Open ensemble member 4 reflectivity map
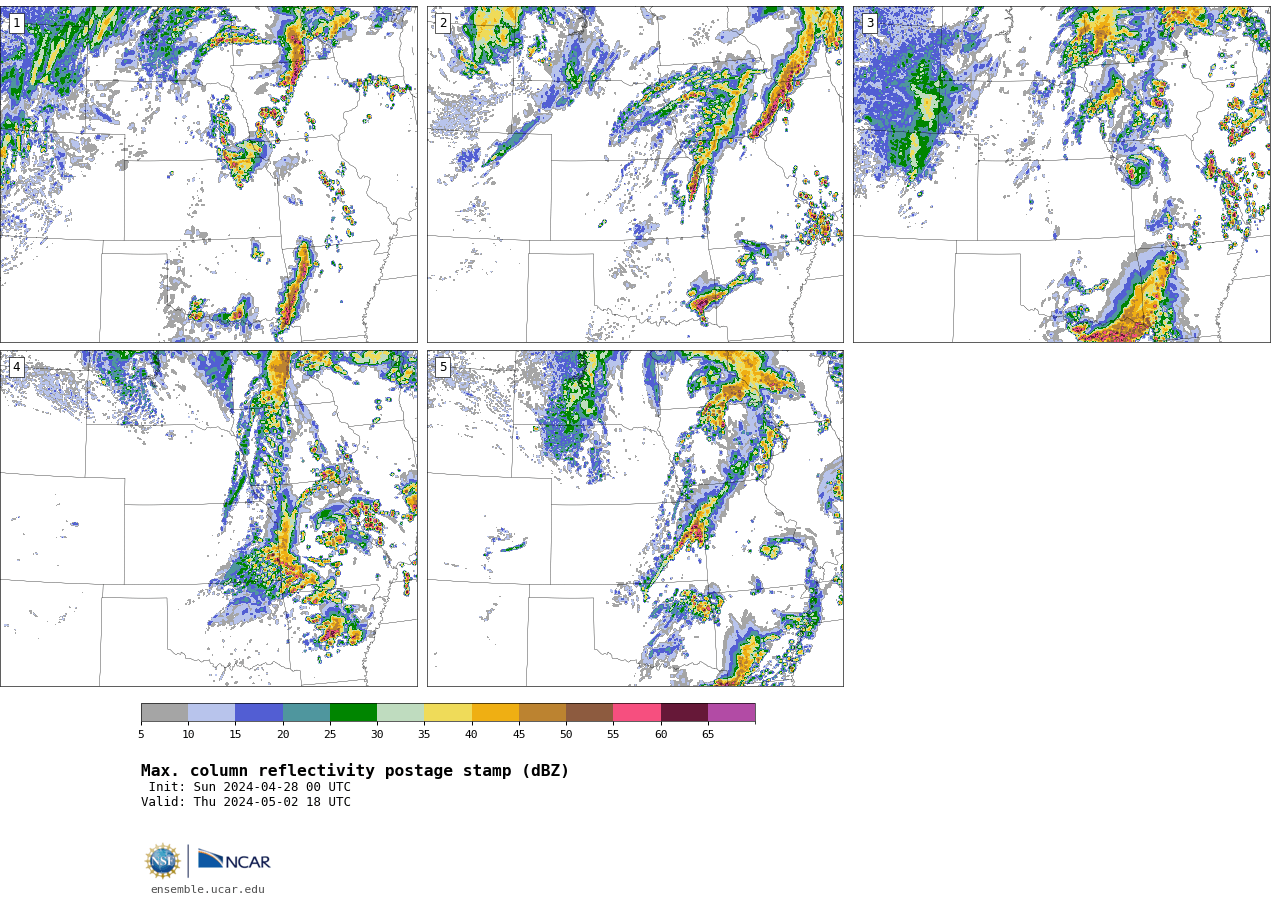The image size is (1280, 901). (209, 518)
